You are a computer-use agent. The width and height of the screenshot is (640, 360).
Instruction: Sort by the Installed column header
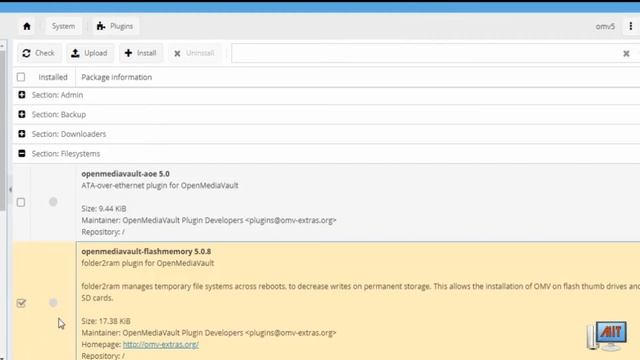(53, 77)
